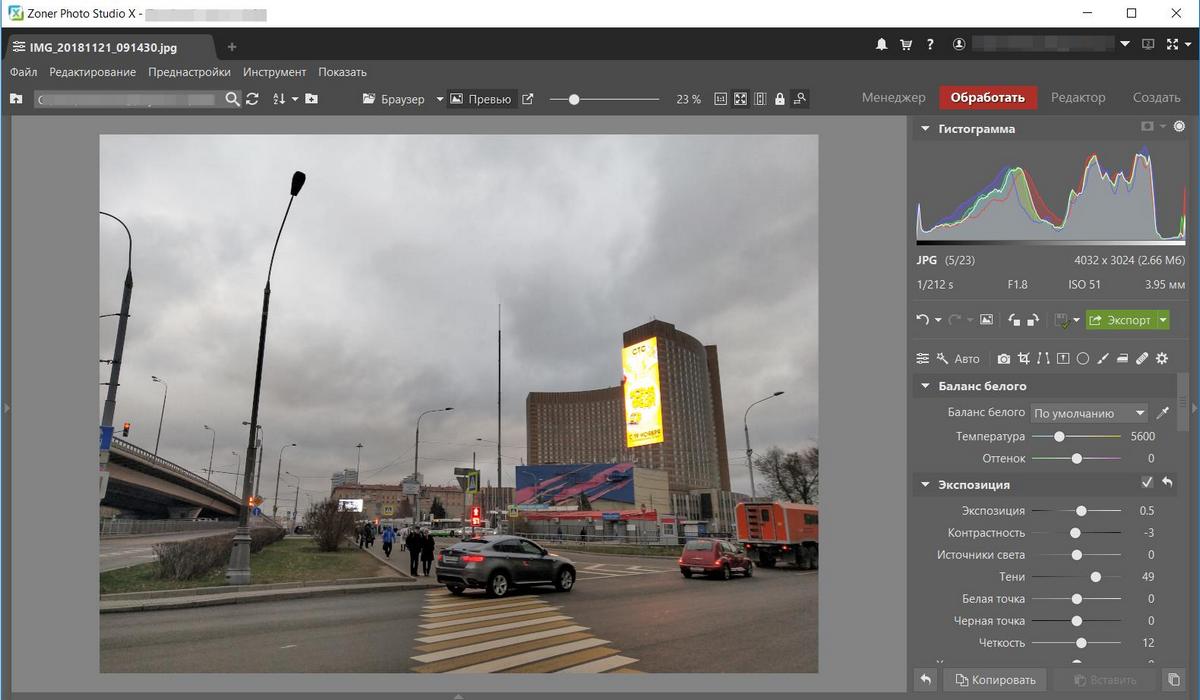This screenshot has width=1200, height=700.
Task: Click the Копировать button
Action: click(x=995, y=679)
